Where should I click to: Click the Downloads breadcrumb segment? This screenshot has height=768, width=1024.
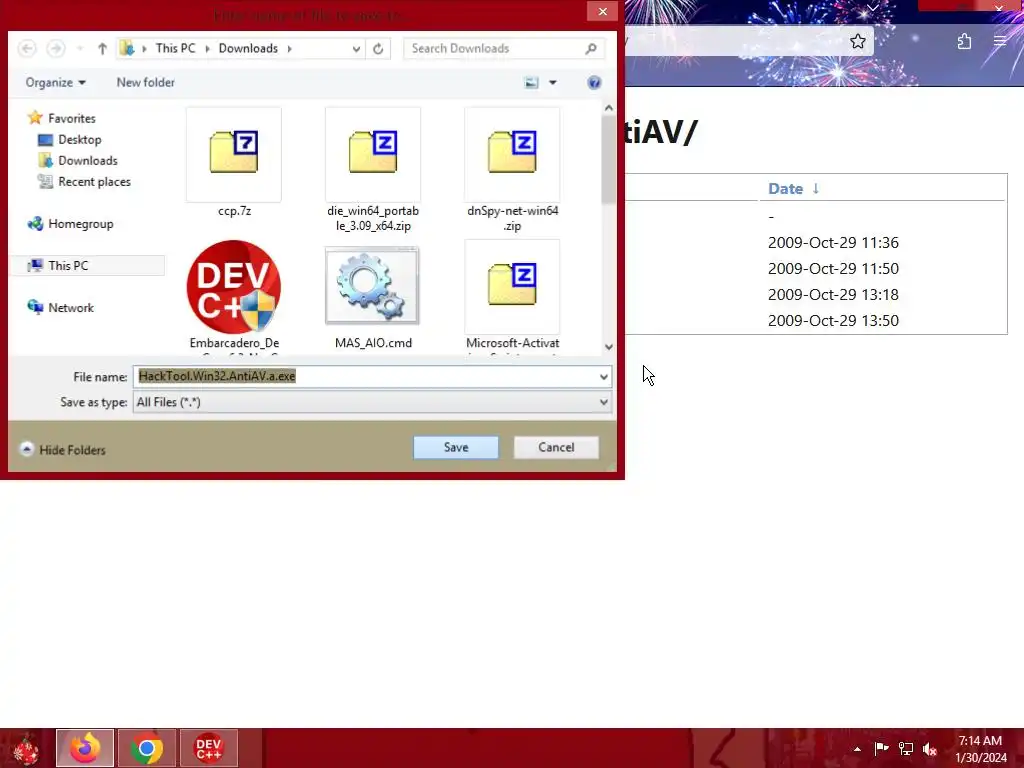[248, 48]
